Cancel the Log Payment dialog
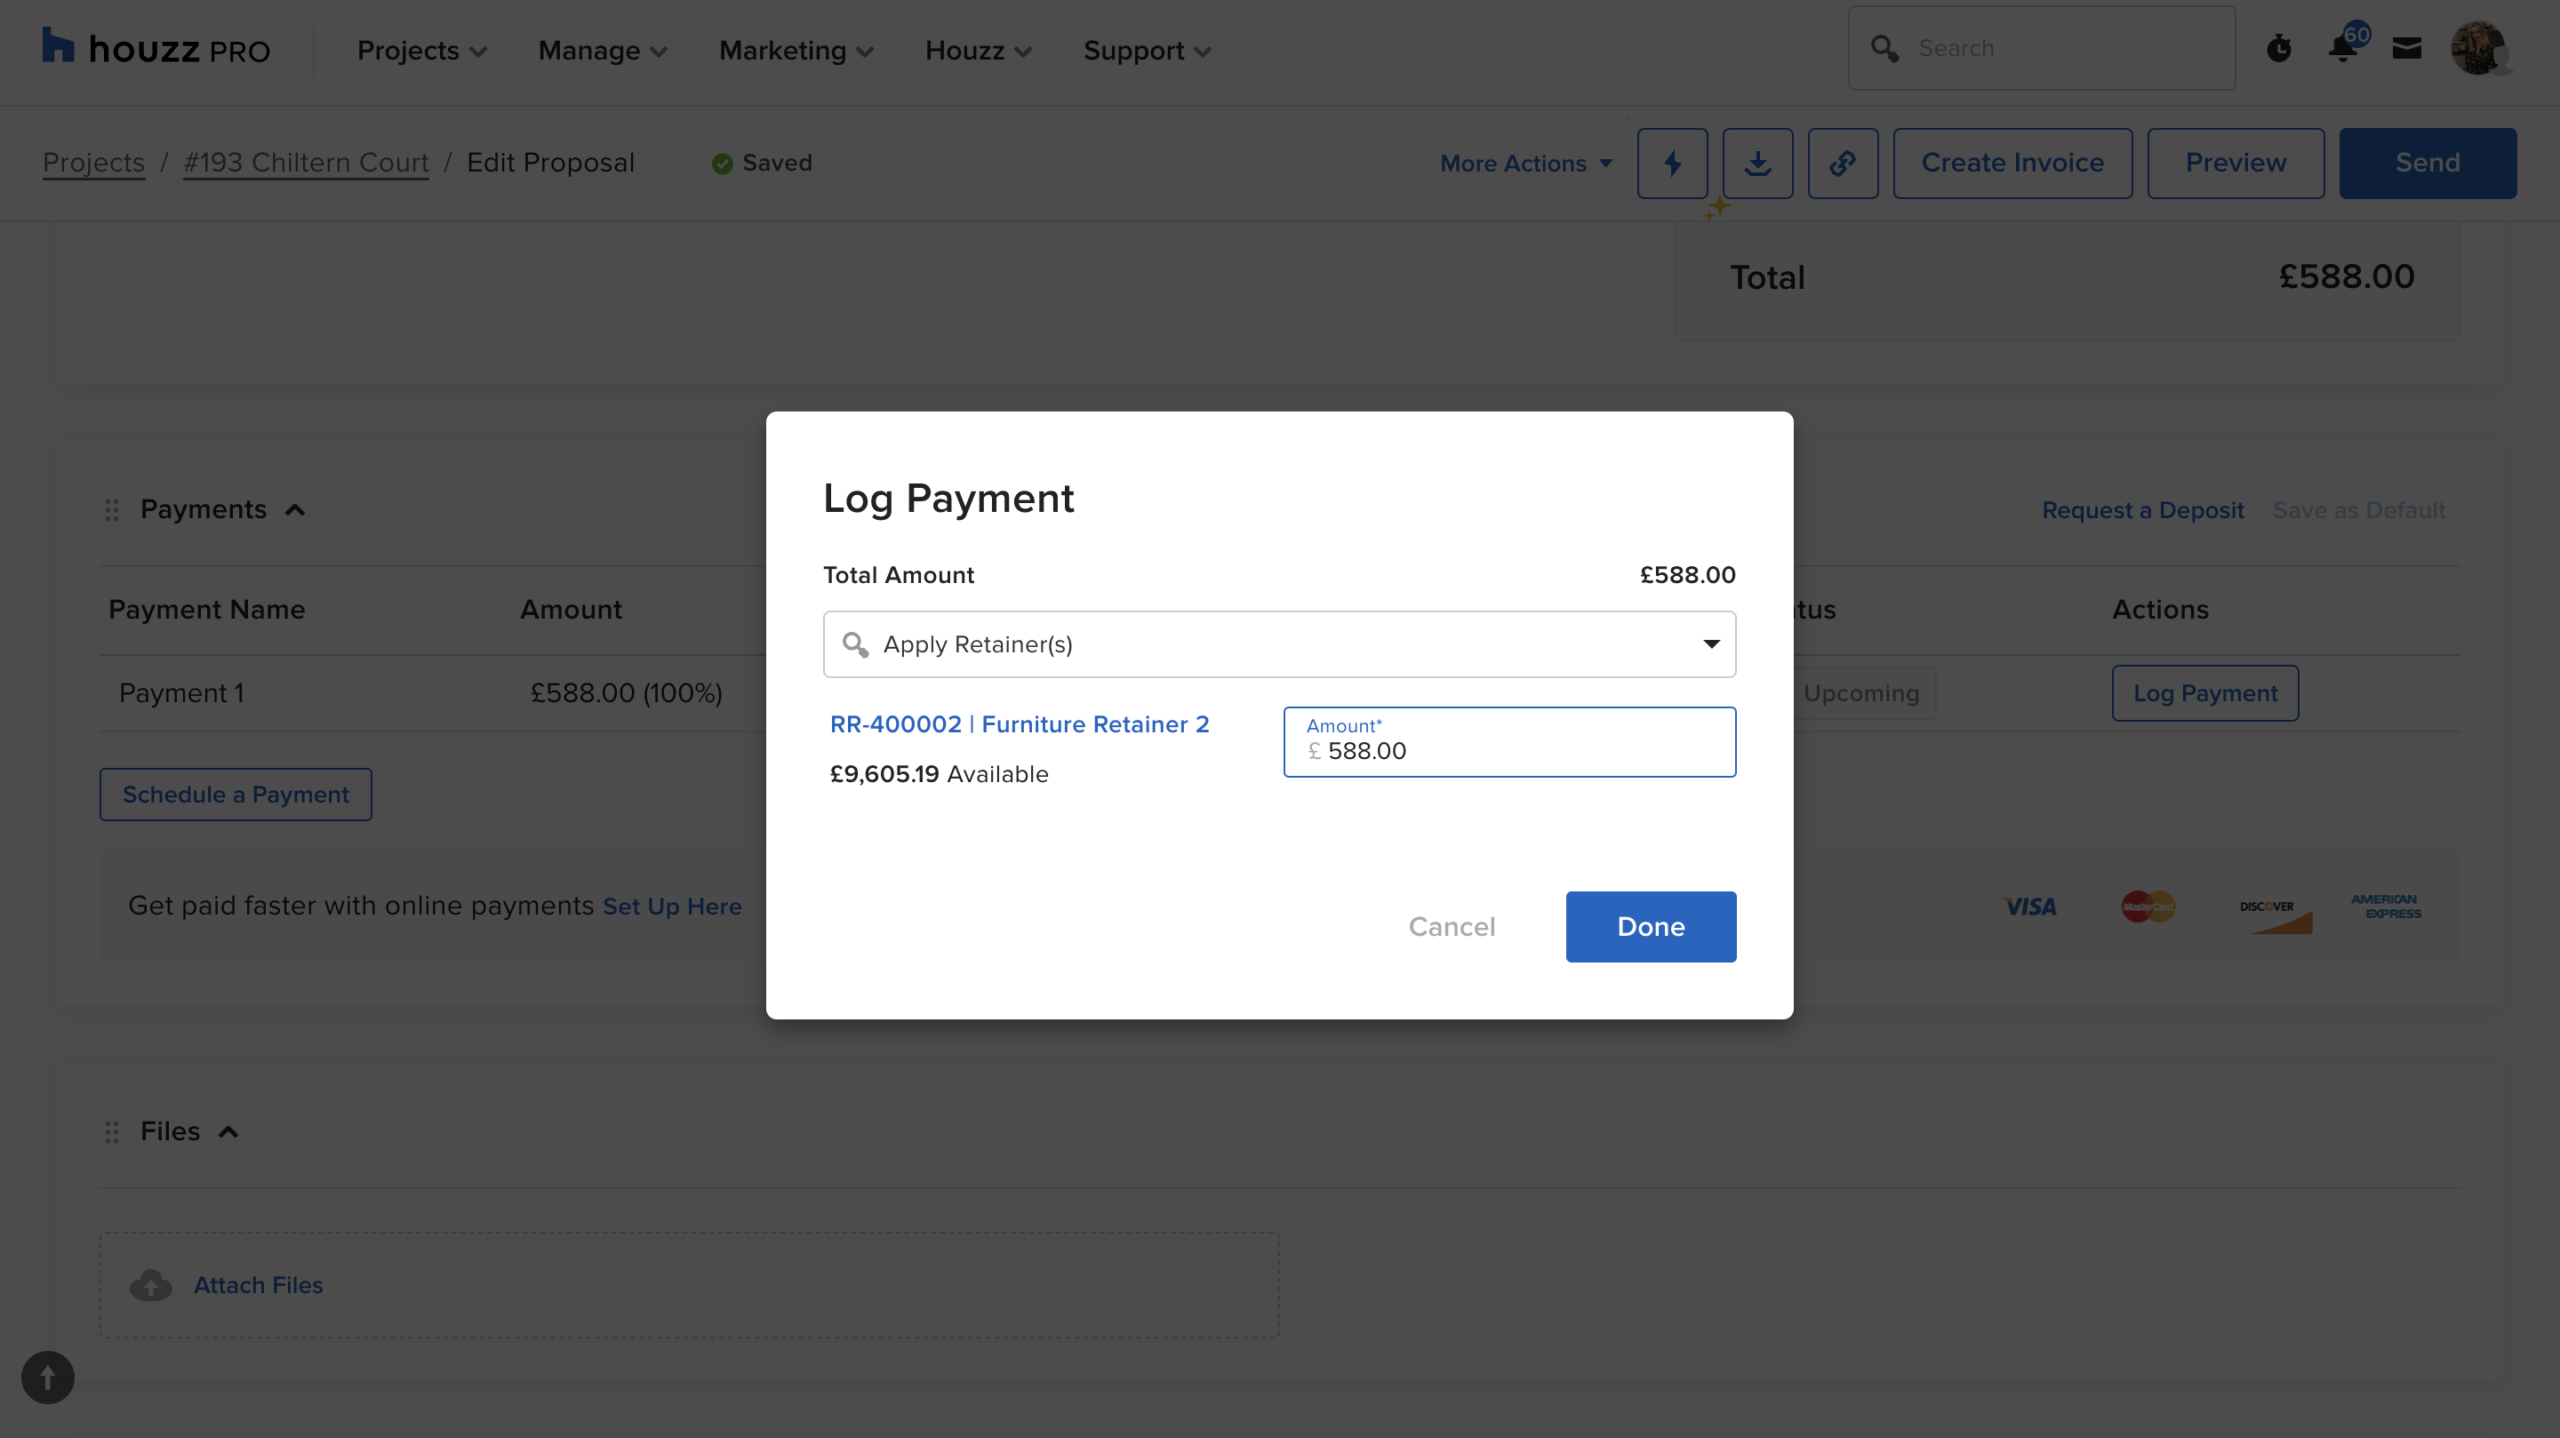2560x1438 pixels. point(1451,926)
